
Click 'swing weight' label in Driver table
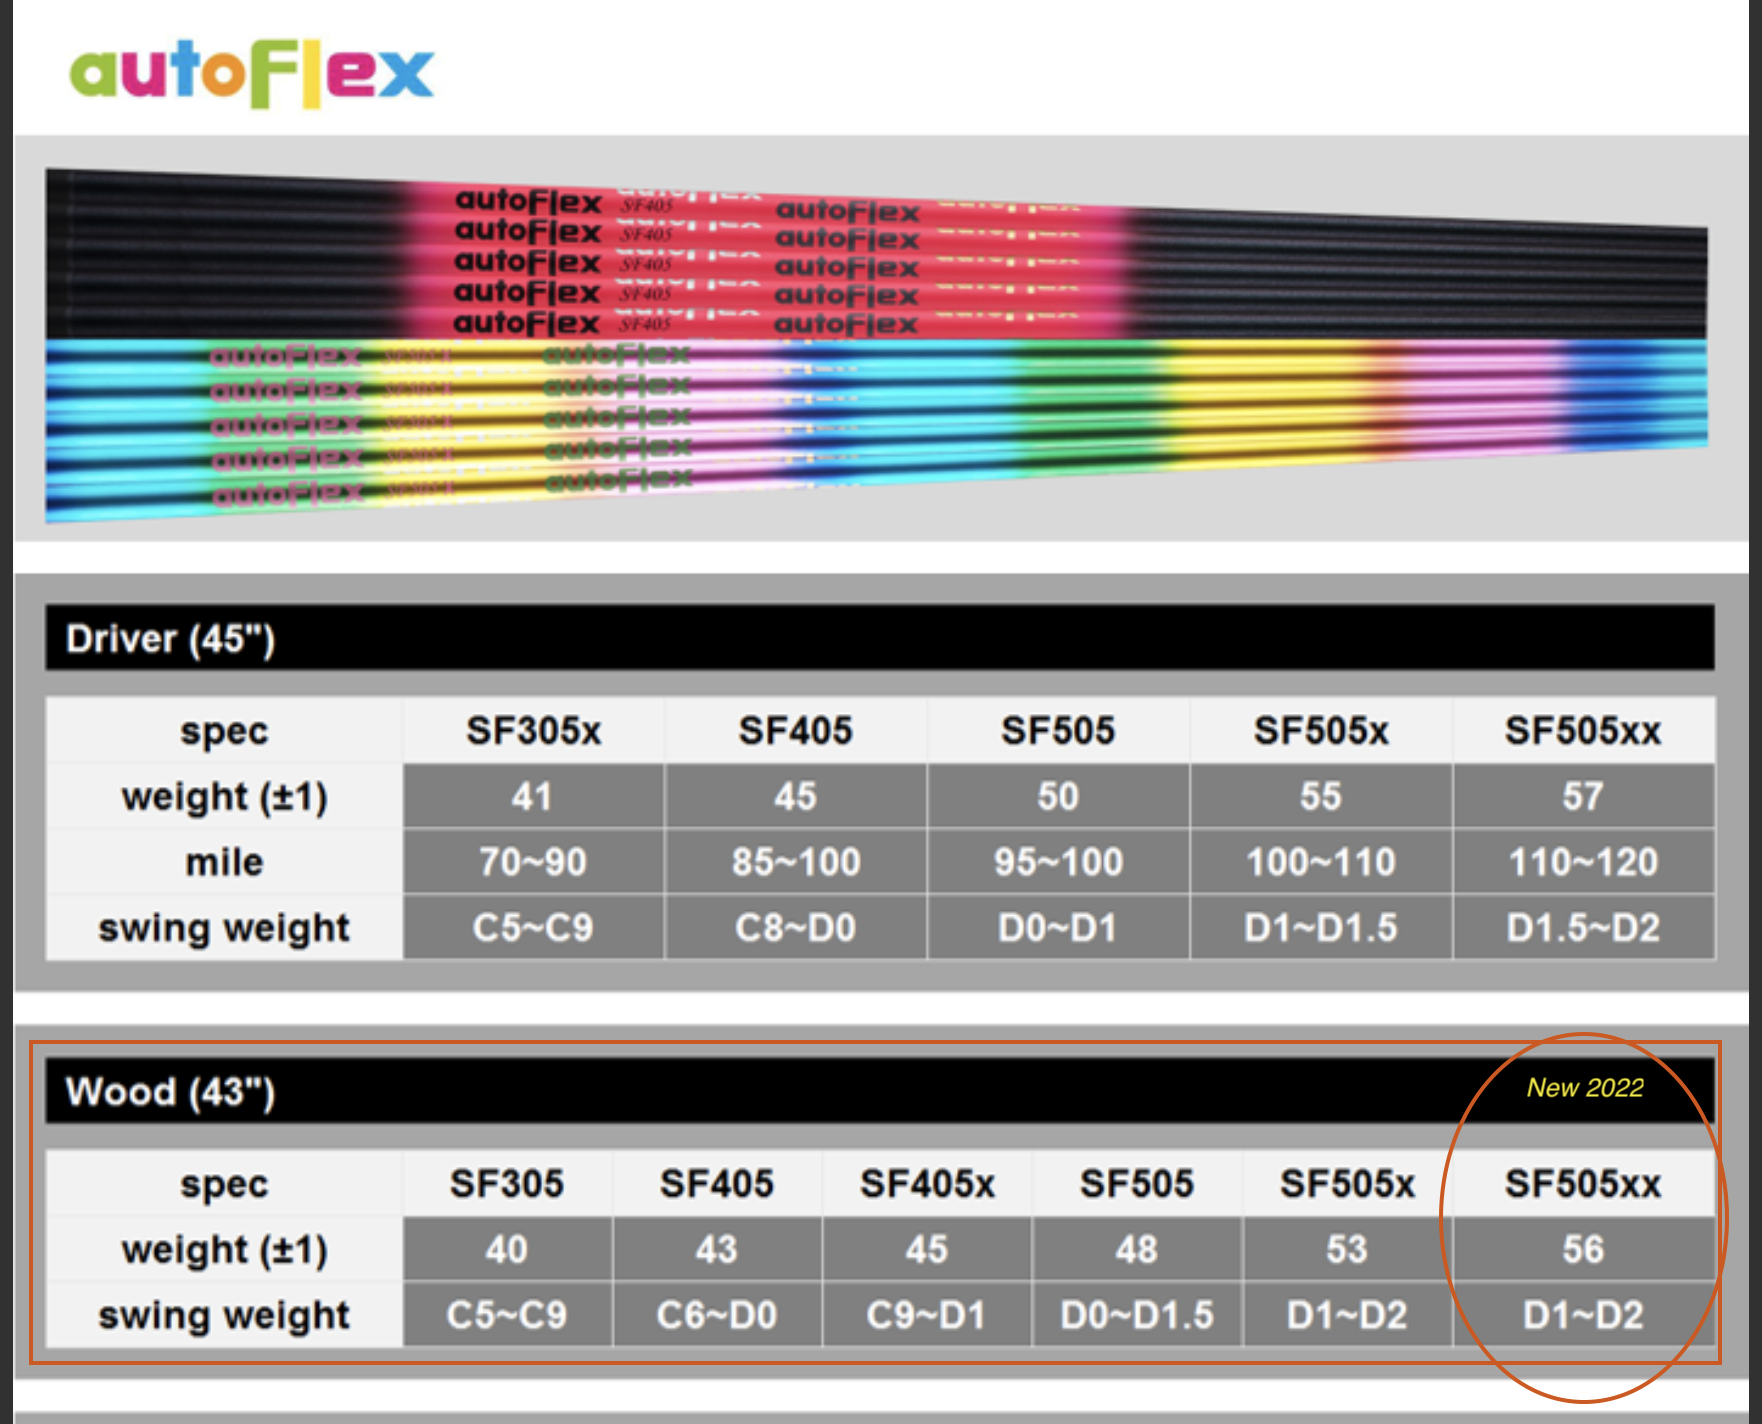[x=224, y=928]
